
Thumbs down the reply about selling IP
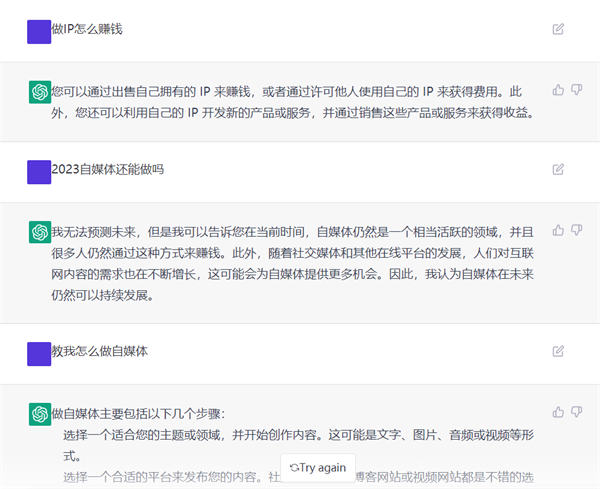tap(577, 90)
